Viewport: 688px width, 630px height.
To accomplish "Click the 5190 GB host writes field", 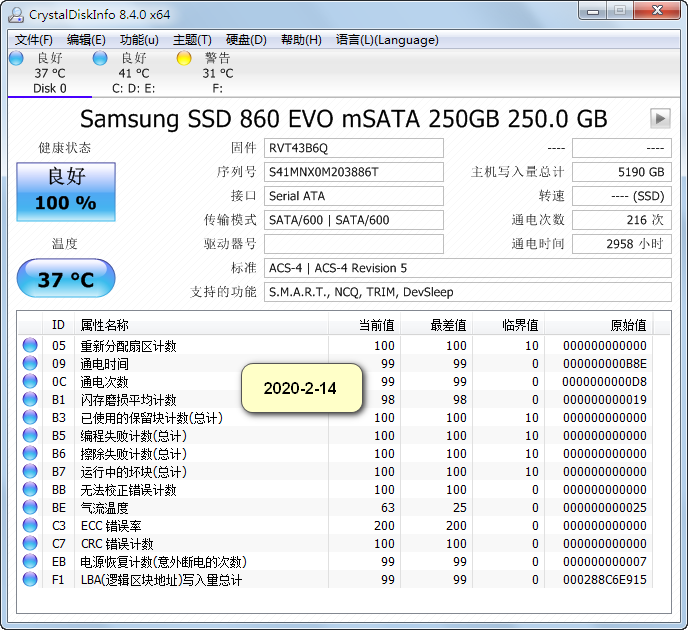I will point(622,172).
